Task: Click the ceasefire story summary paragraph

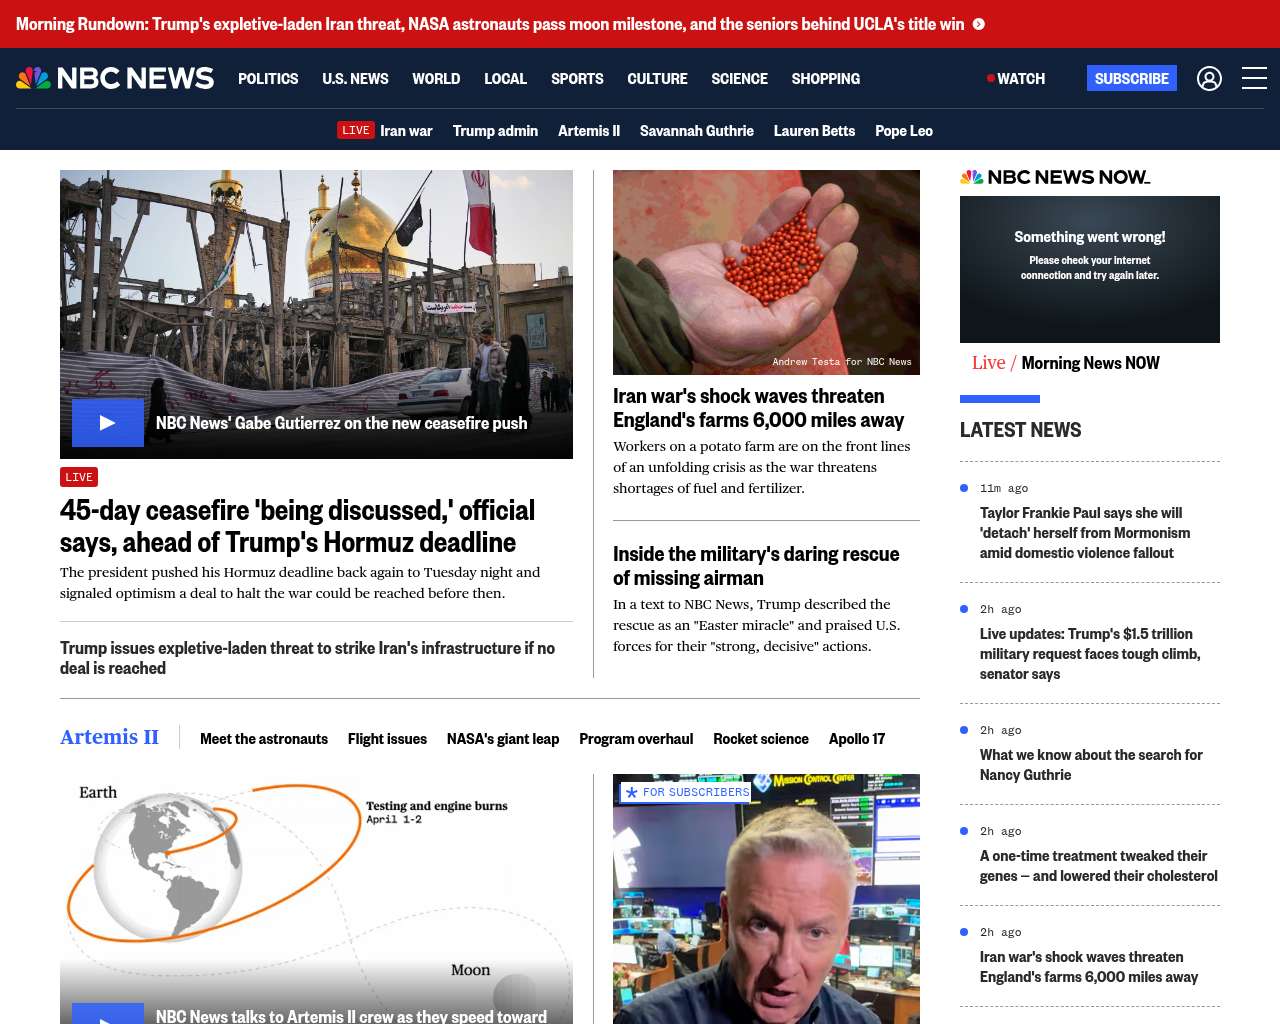Action: [x=300, y=582]
